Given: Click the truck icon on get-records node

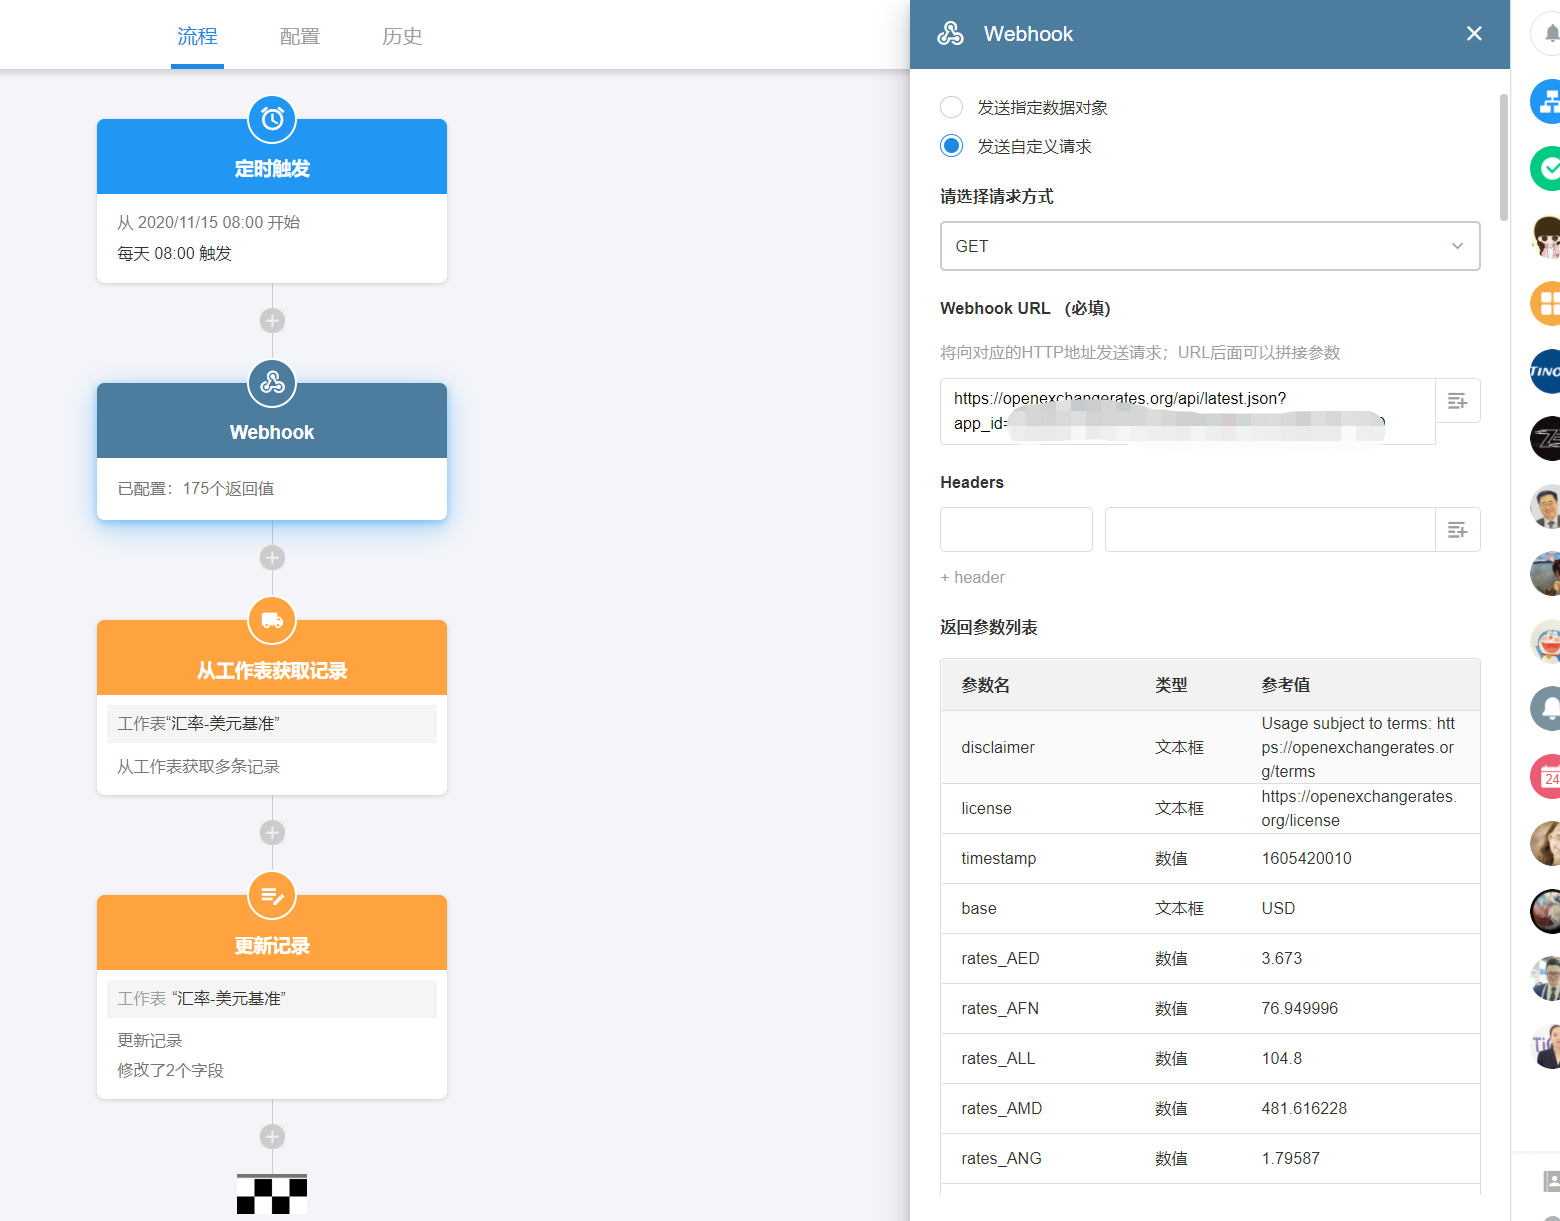Looking at the screenshot, I should click(x=272, y=621).
